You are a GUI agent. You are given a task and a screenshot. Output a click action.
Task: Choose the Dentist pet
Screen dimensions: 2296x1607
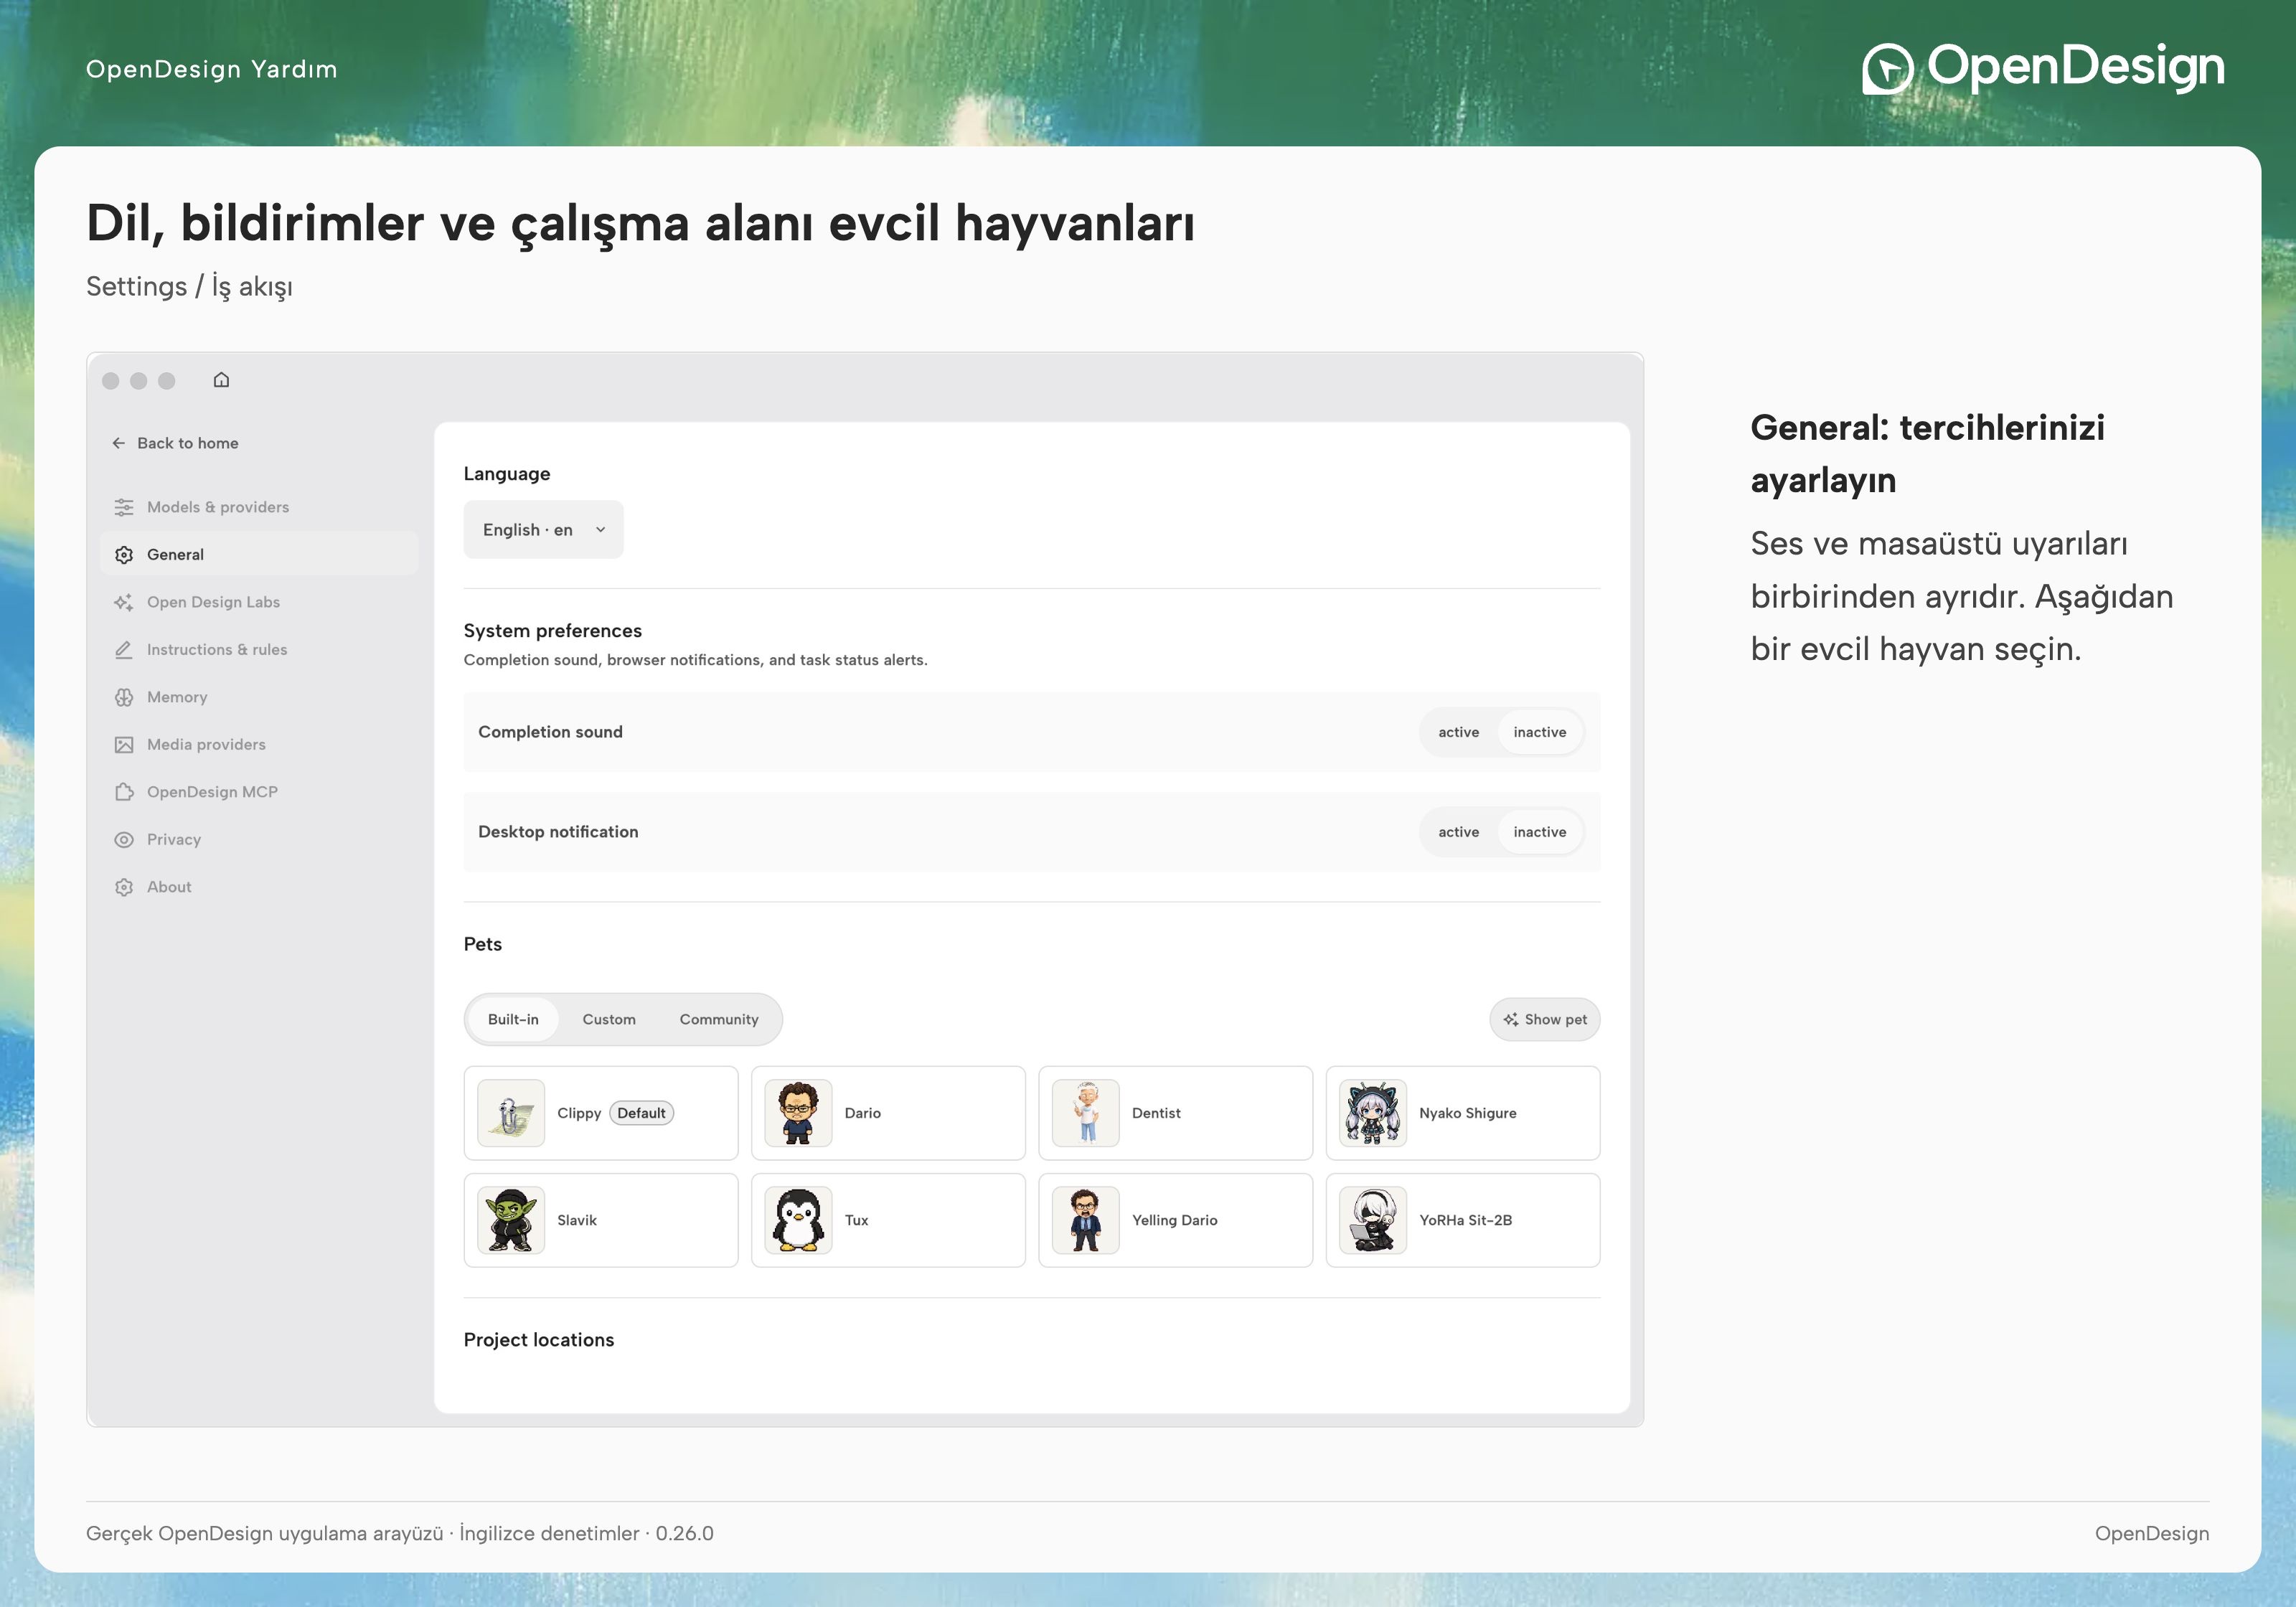point(1175,1113)
